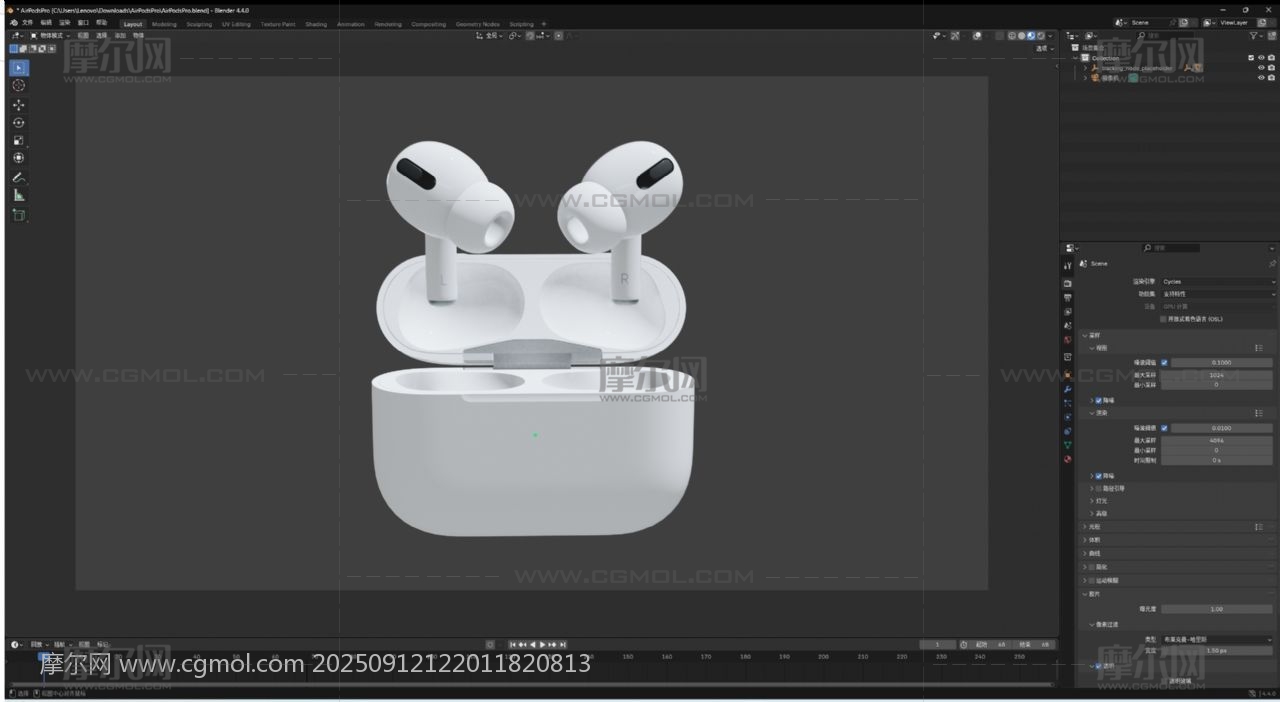This screenshot has width=1280, height=702.
Task: Open the outliner filter icon
Action: (1254, 36)
